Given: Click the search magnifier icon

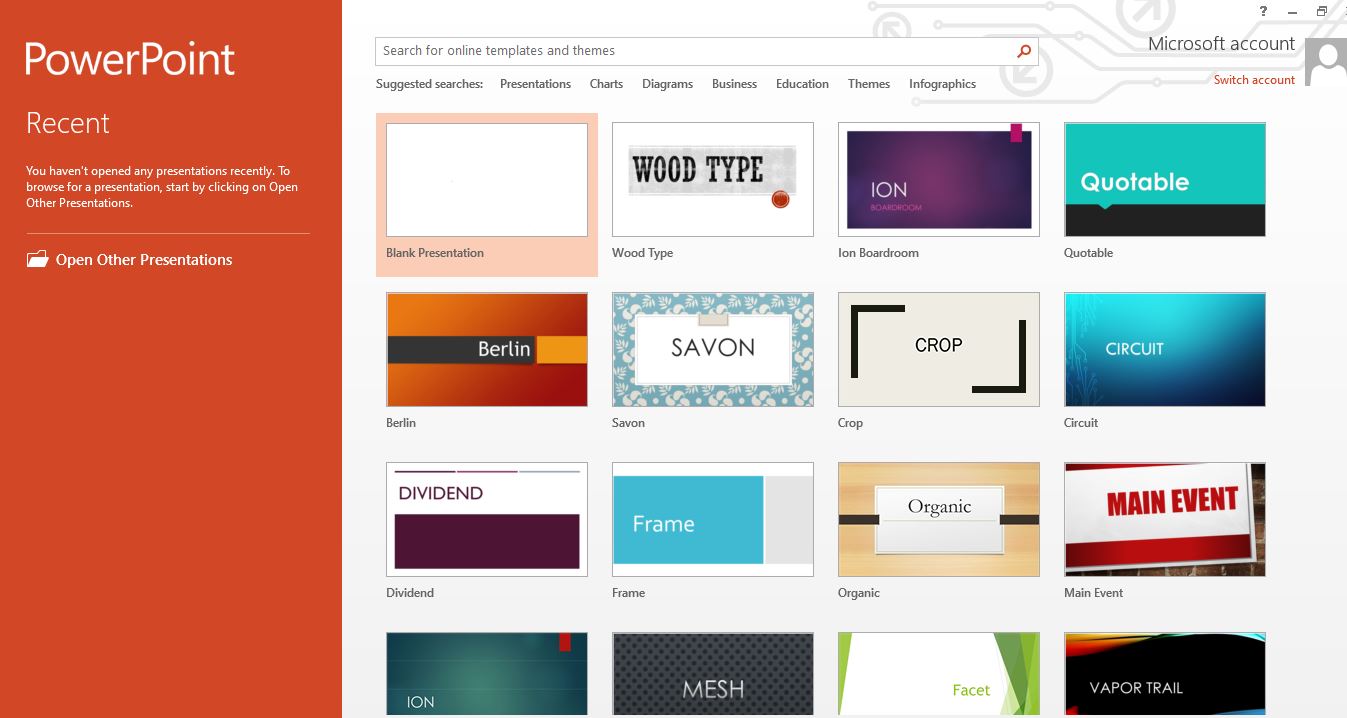Looking at the screenshot, I should [x=1024, y=51].
